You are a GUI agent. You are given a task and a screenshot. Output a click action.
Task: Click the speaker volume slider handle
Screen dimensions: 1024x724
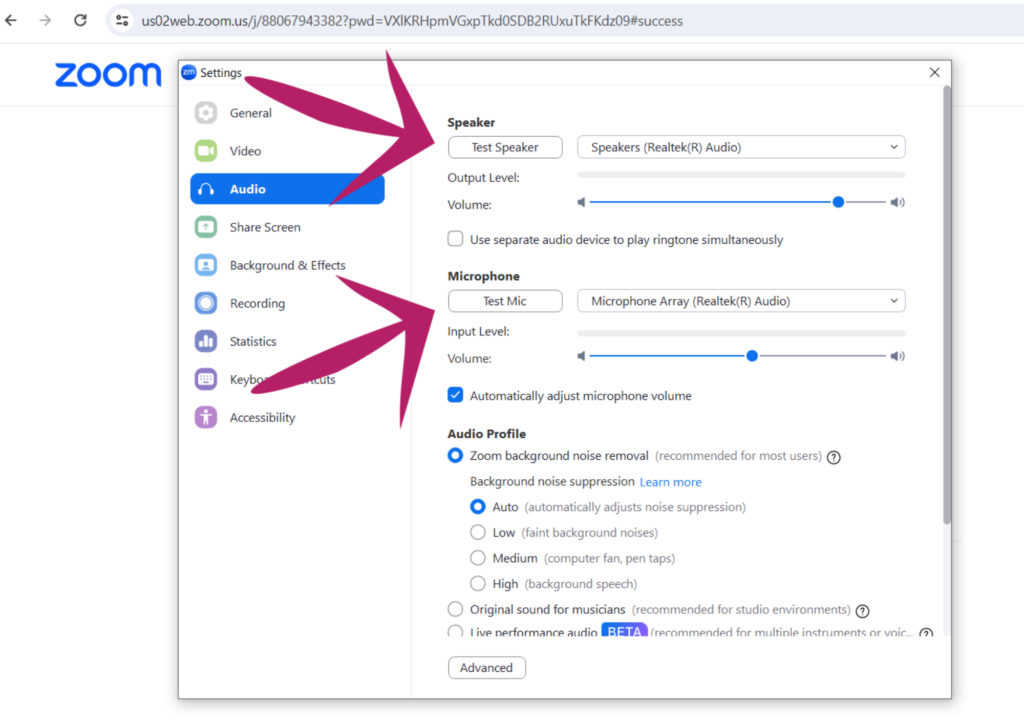(838, 202)
